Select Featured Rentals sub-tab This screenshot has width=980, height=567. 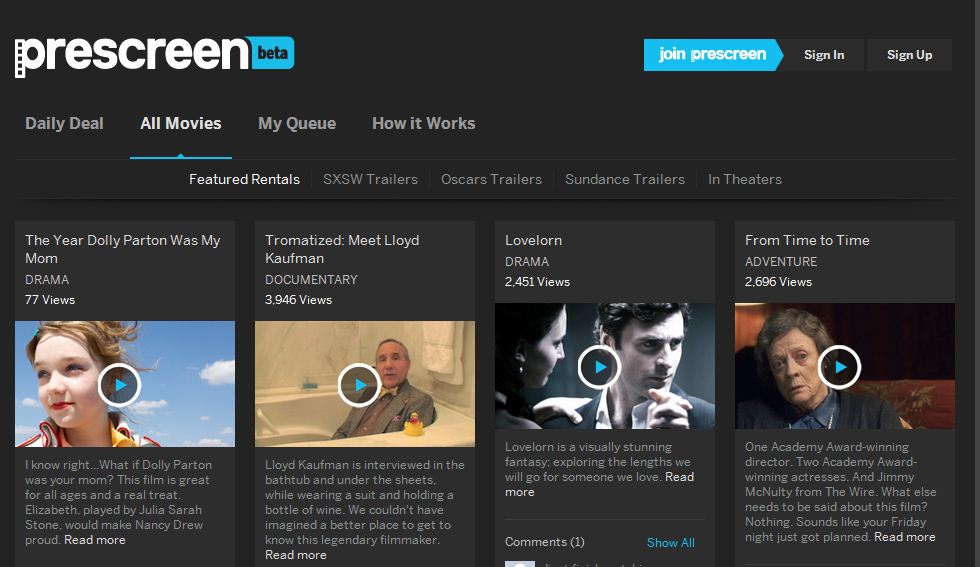244,179
